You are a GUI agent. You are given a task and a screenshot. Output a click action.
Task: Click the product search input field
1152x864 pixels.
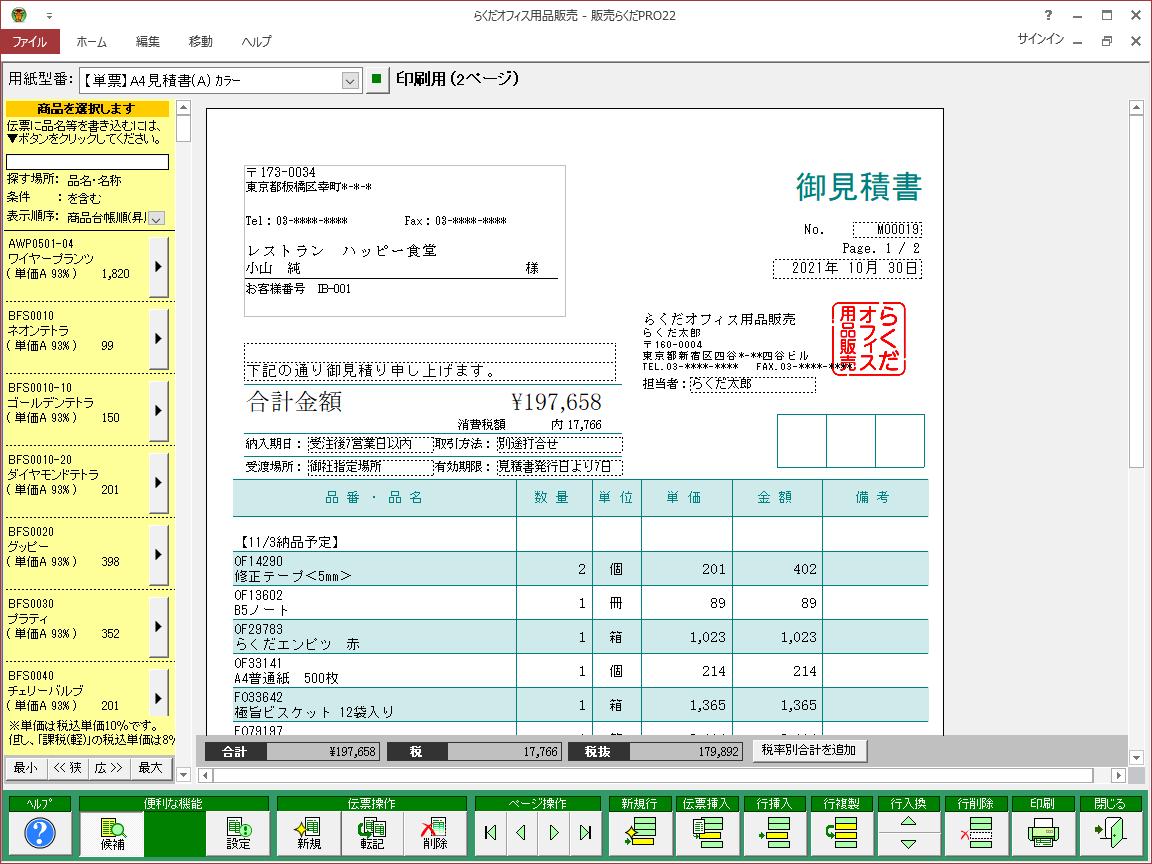point(87,162)
